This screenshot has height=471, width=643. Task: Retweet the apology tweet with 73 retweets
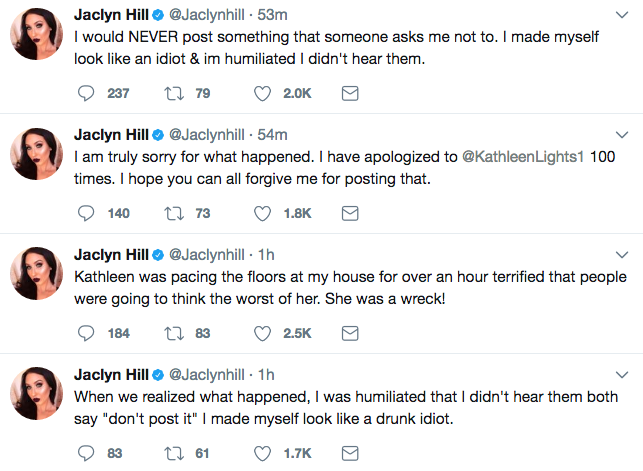174,214
